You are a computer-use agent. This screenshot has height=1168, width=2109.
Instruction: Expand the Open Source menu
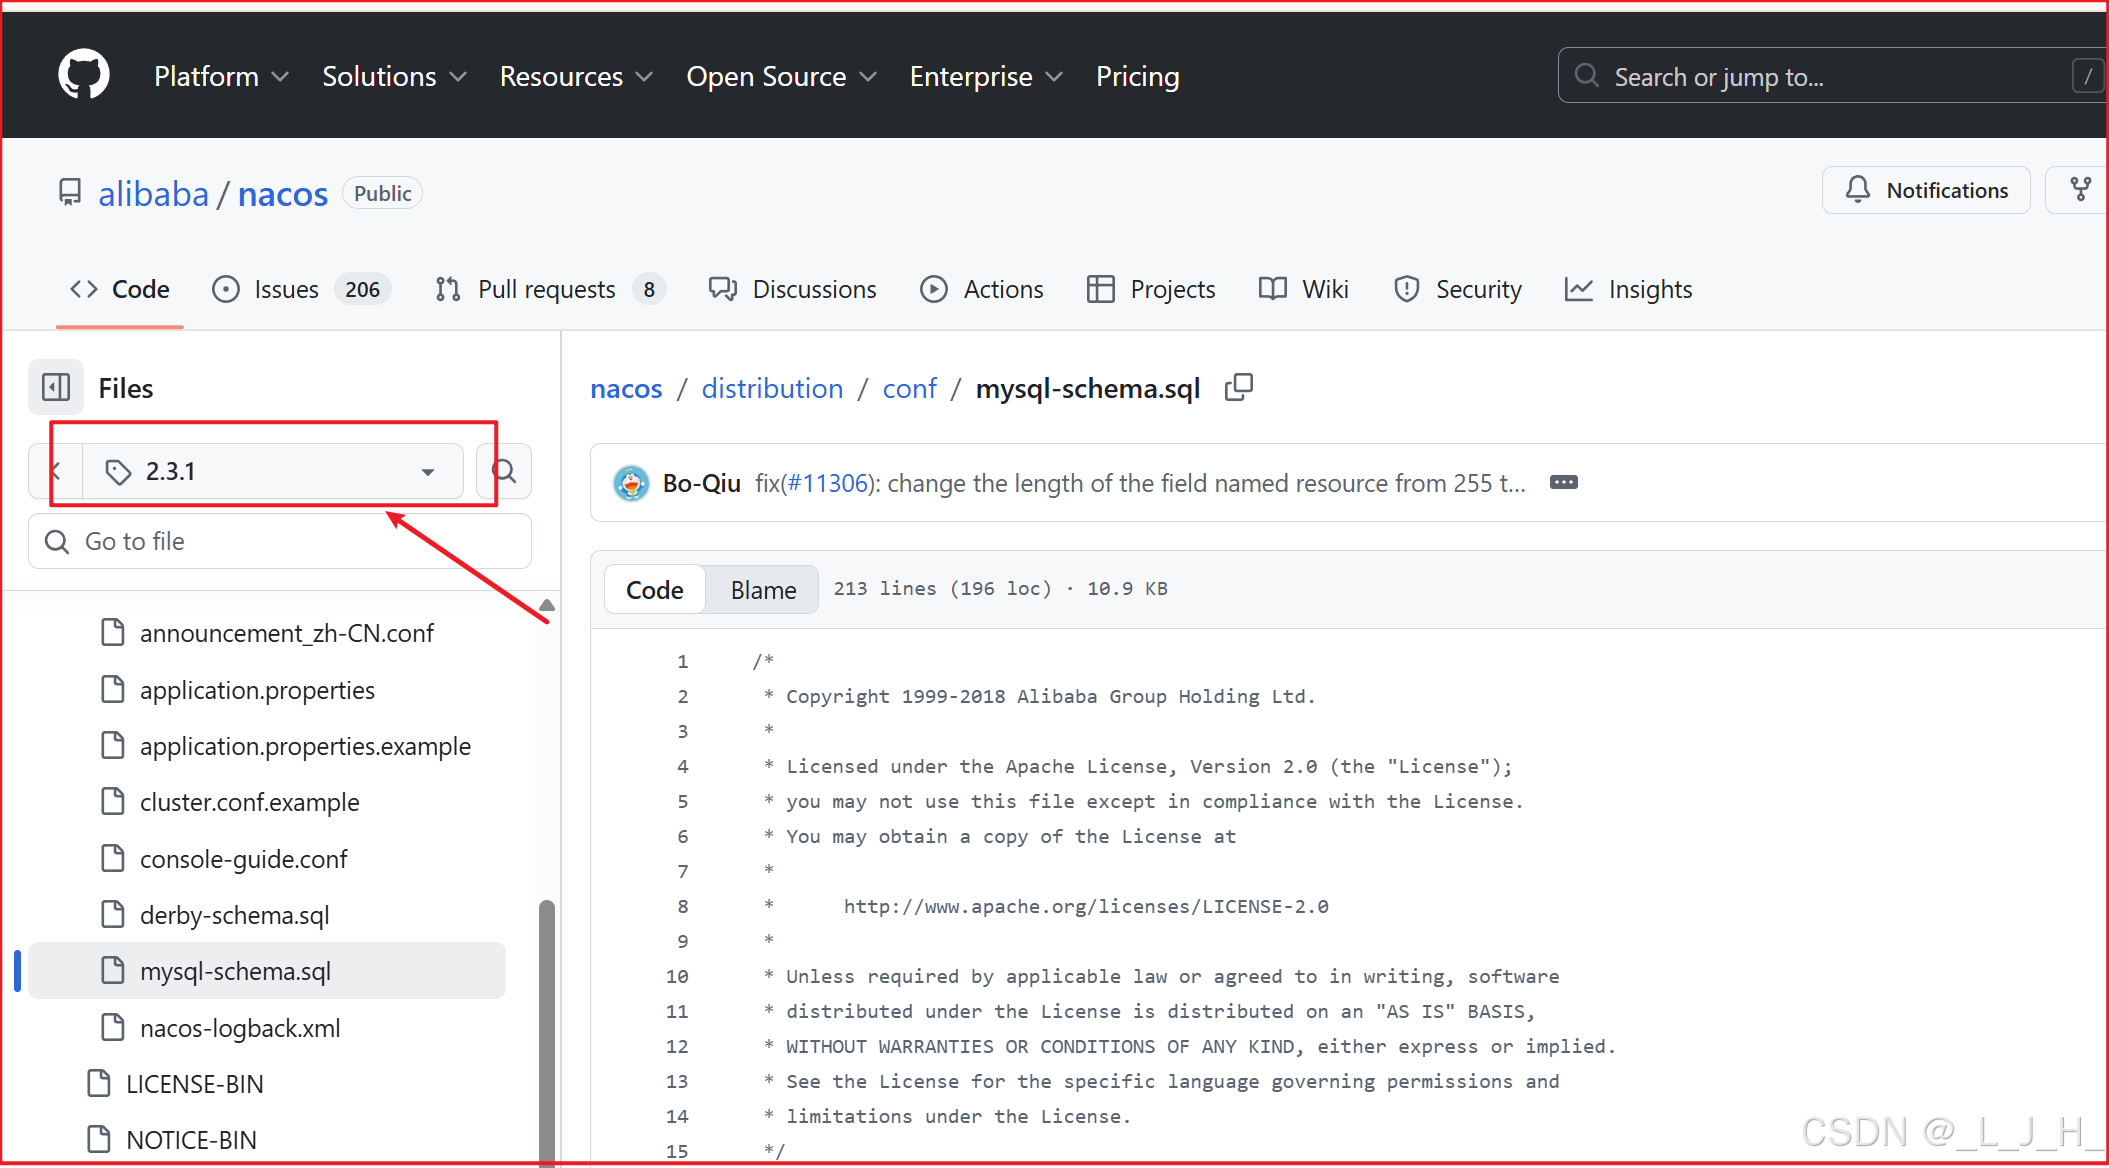781,76
